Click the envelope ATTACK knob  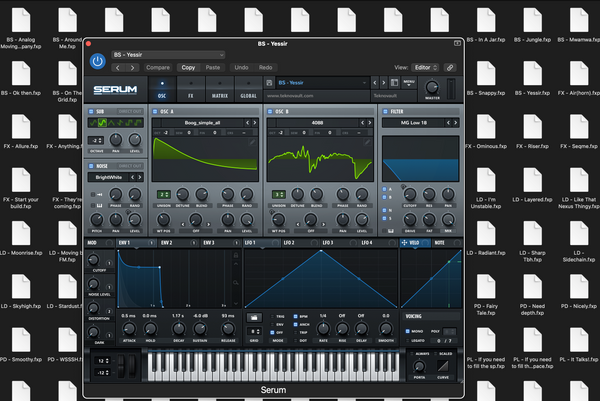point(129,328)
